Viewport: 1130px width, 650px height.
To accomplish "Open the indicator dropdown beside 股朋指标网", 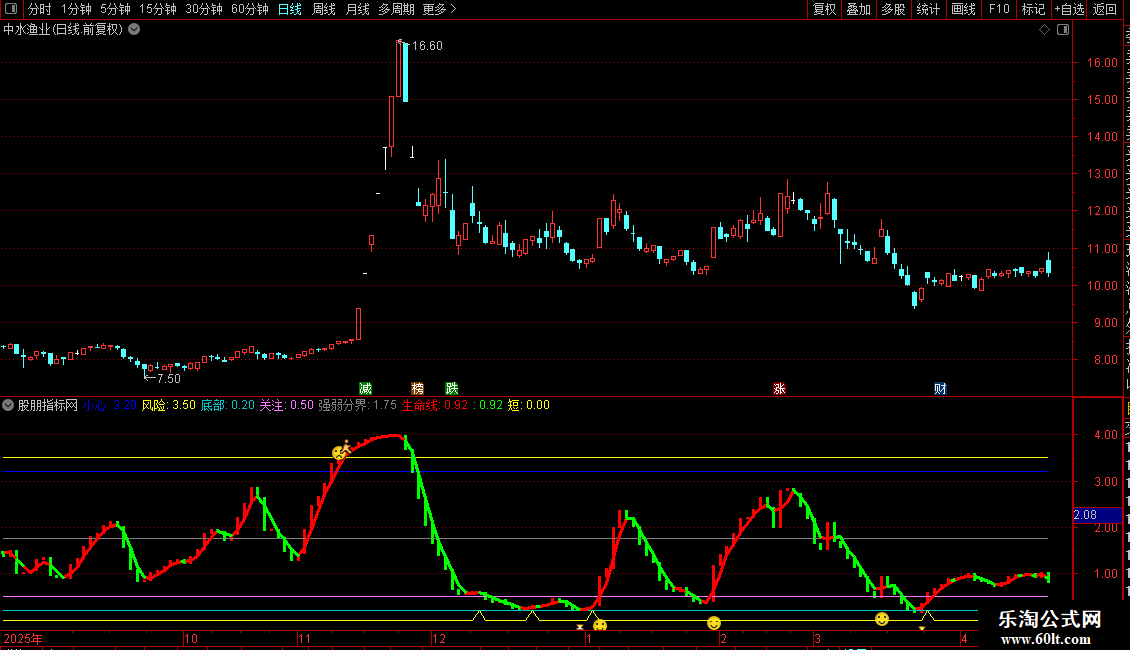I will pos(8,405).
